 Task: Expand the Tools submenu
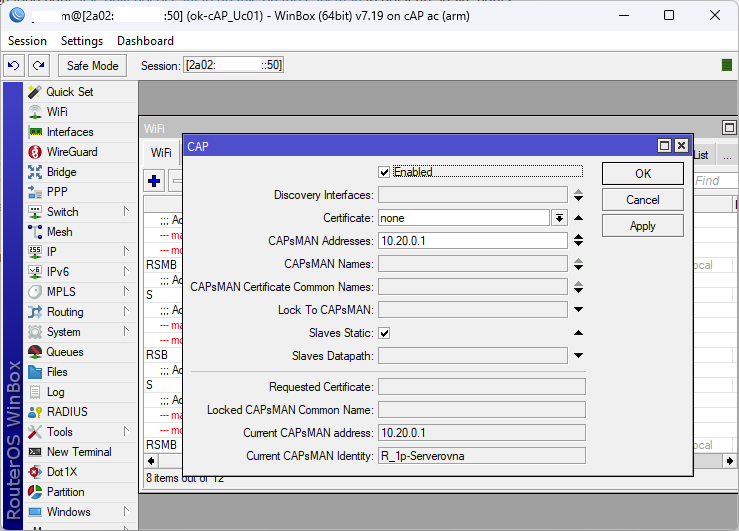tap(126, 432)
